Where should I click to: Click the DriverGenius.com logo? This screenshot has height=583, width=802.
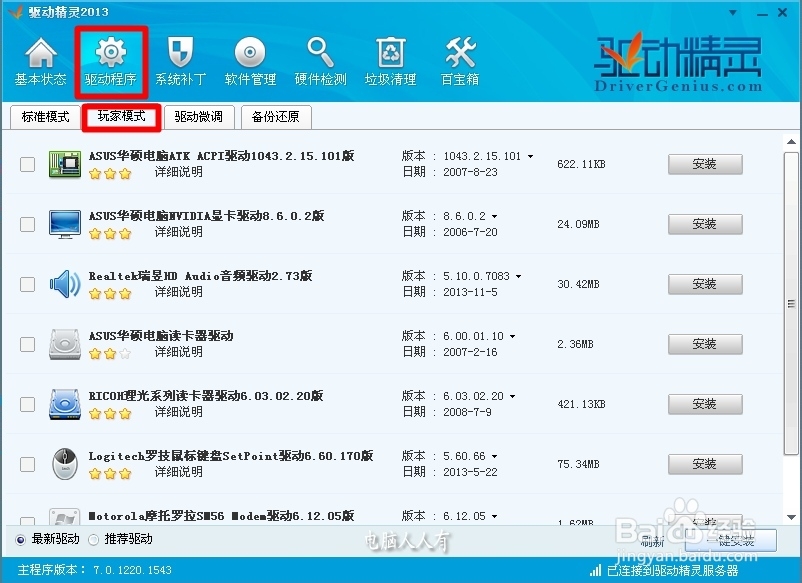click(x=678, y=63)
